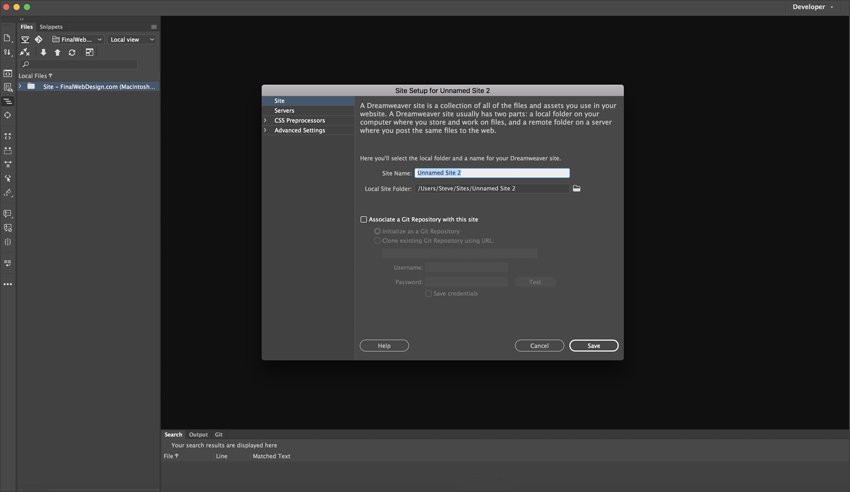850x492 pixels.
Task: Open the Local view dropdown
Action: [x=132, y=40]
